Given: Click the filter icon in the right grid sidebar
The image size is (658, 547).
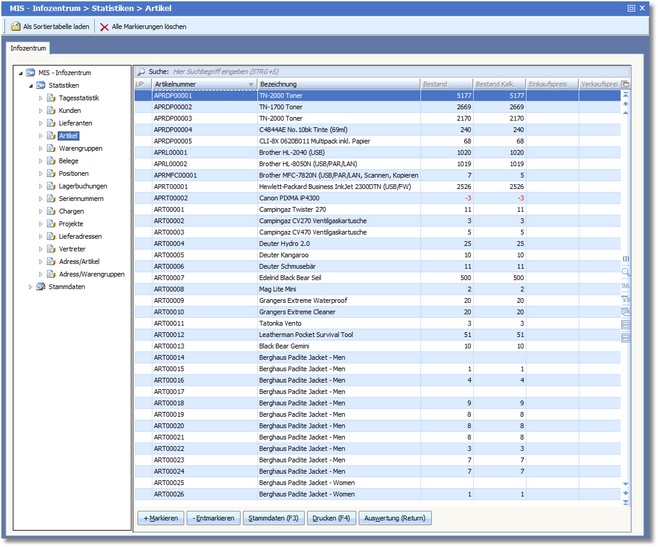Looking at the screenshot, I should coord(626,298).
